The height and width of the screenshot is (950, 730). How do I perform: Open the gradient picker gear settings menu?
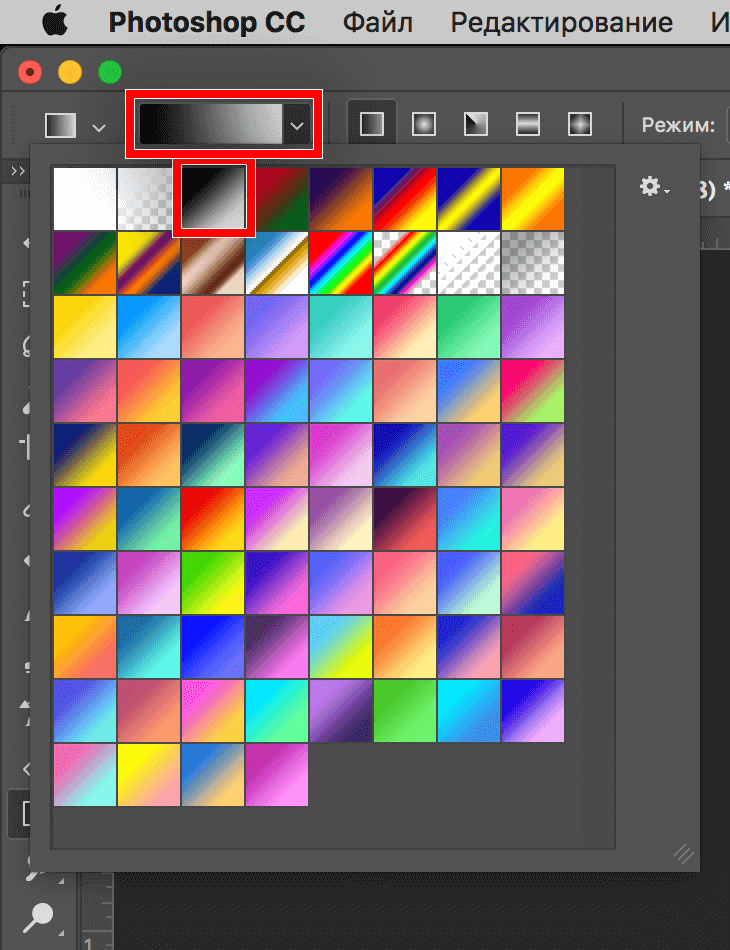[654, 187]
